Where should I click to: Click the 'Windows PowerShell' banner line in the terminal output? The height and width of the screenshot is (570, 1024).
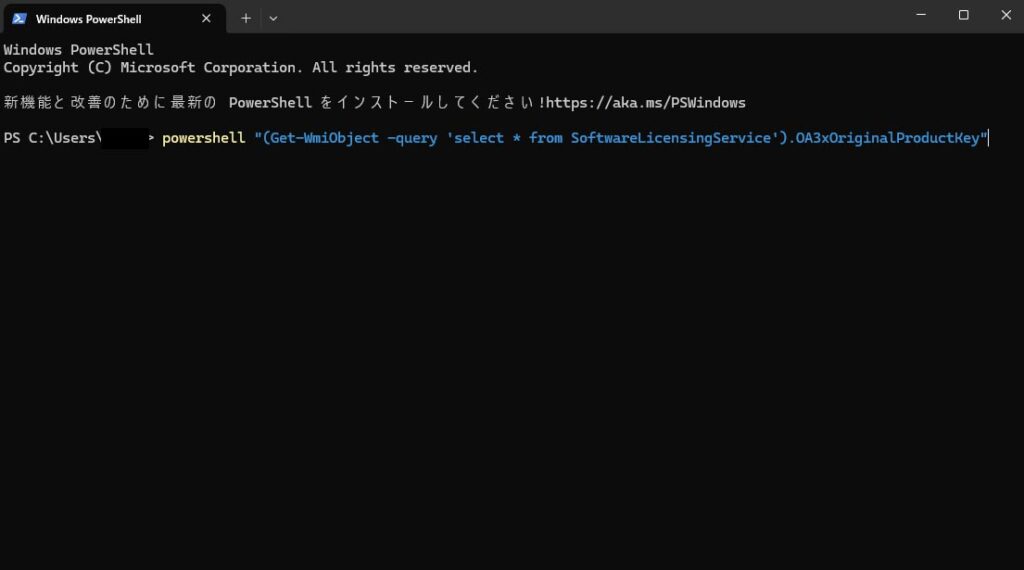click(x=78, y=50)
